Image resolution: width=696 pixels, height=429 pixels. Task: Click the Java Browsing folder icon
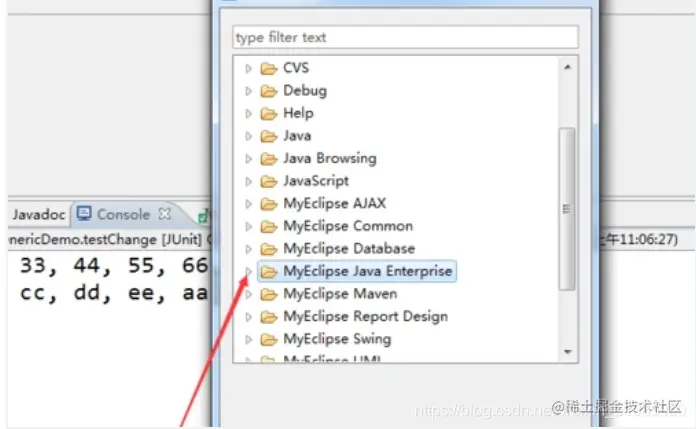point(269,159)
